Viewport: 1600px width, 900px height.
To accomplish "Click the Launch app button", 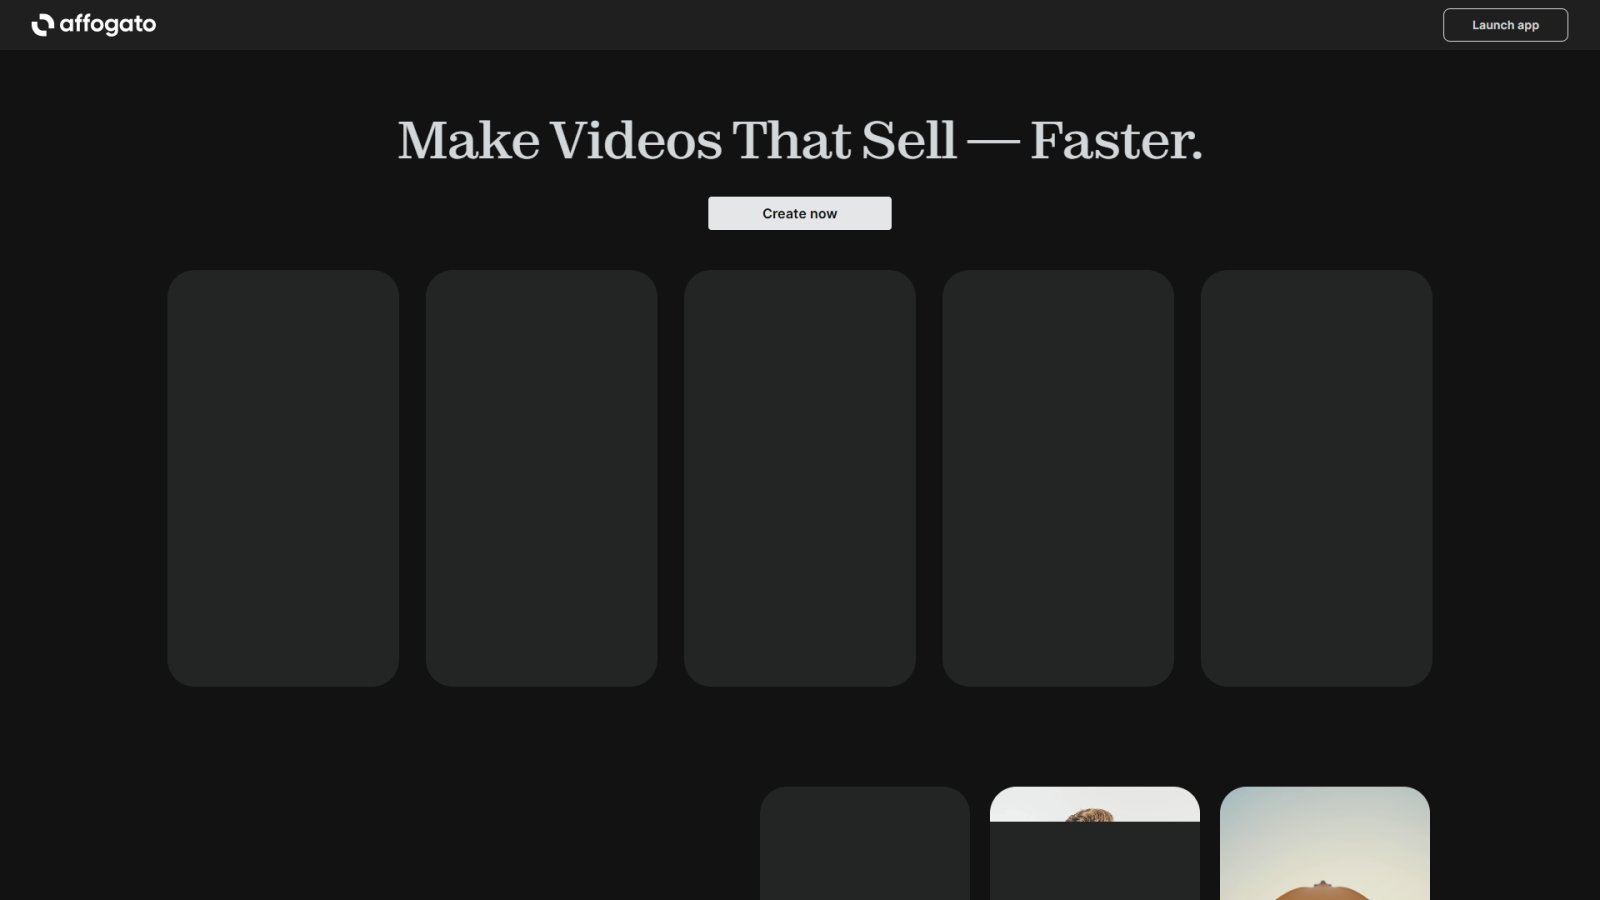I will 1505,25.
